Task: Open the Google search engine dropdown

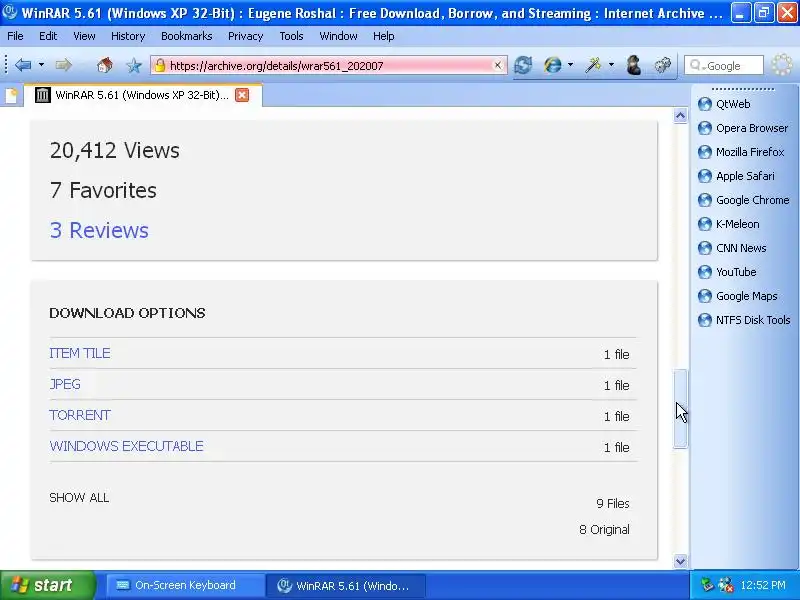Action: (x=697, y=66)
